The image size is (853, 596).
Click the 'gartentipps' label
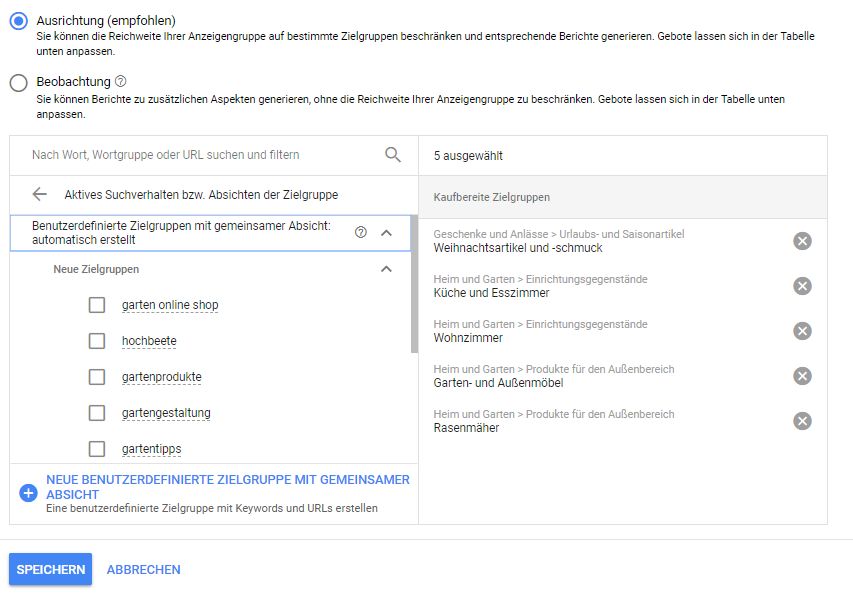(x=151, y=449)
